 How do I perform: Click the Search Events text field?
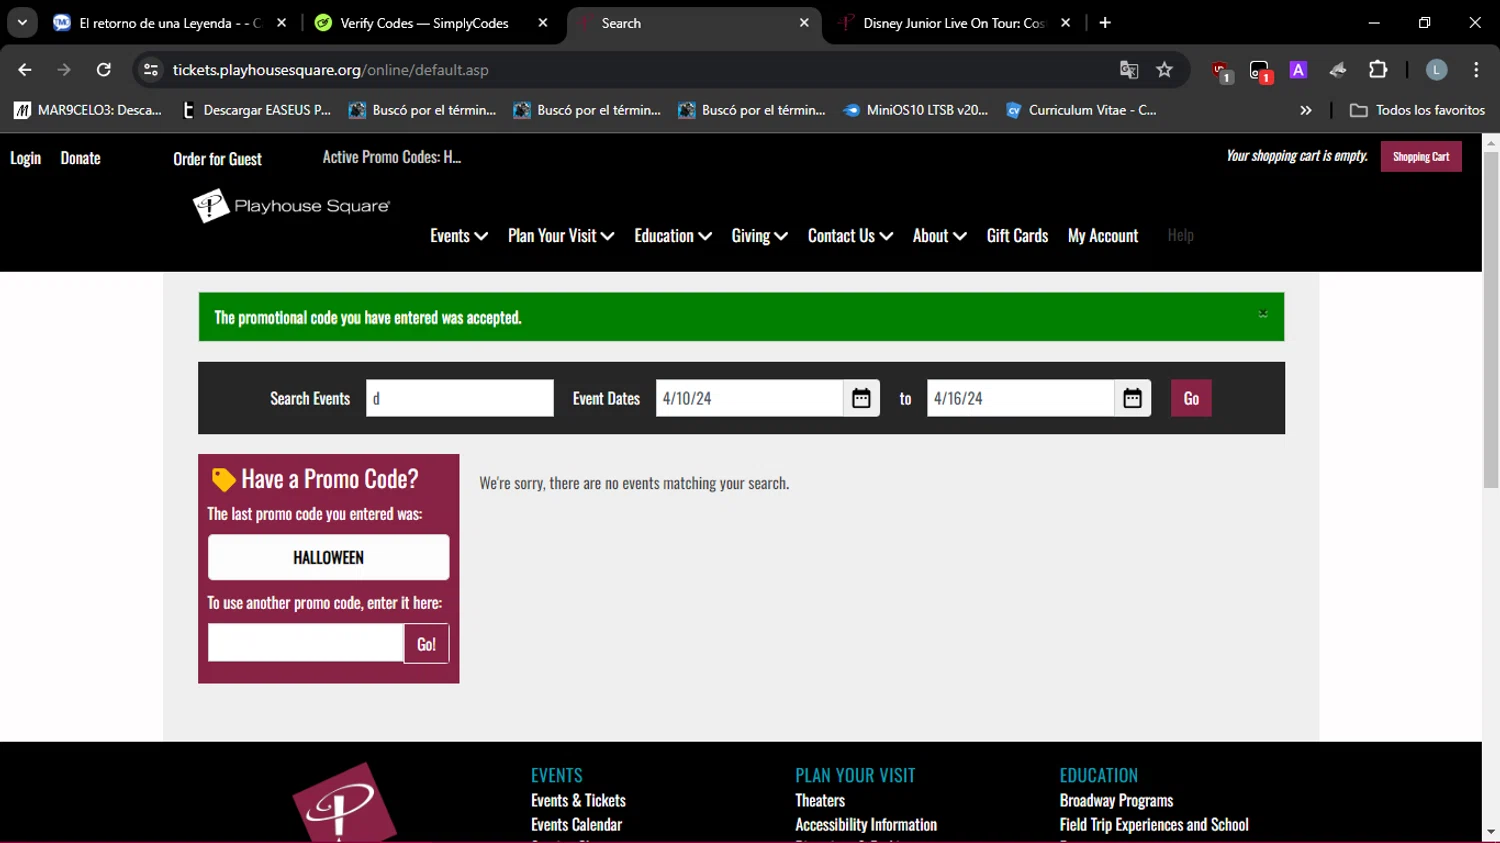460,398
